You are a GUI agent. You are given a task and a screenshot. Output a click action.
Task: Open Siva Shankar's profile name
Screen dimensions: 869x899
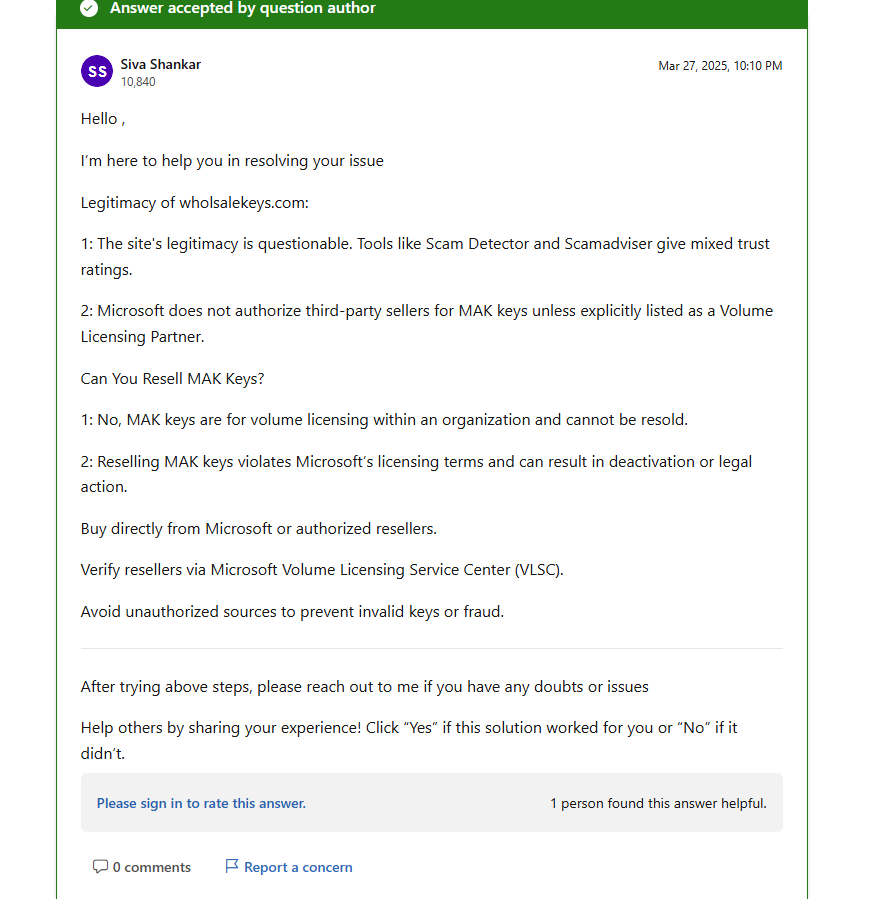pos(161,64)
